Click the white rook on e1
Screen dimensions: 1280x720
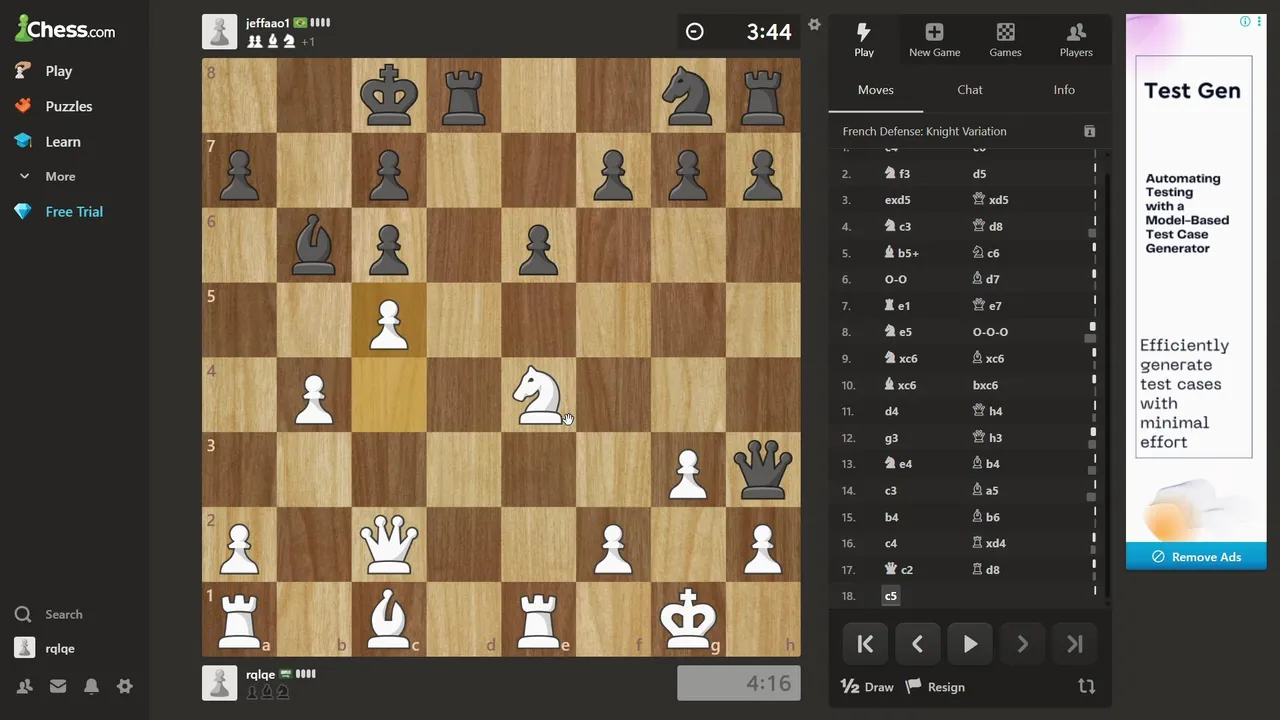(x=539, y=620)
